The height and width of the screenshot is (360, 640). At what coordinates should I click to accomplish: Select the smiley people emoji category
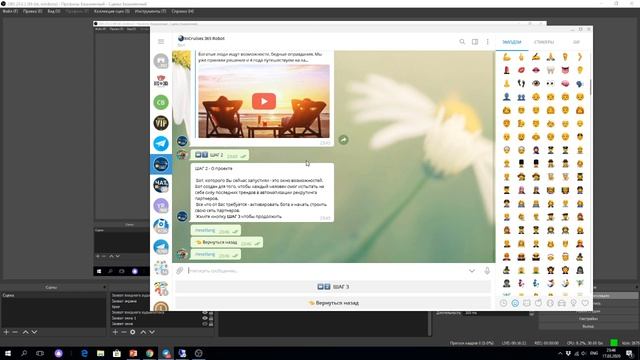click(515, 303)
